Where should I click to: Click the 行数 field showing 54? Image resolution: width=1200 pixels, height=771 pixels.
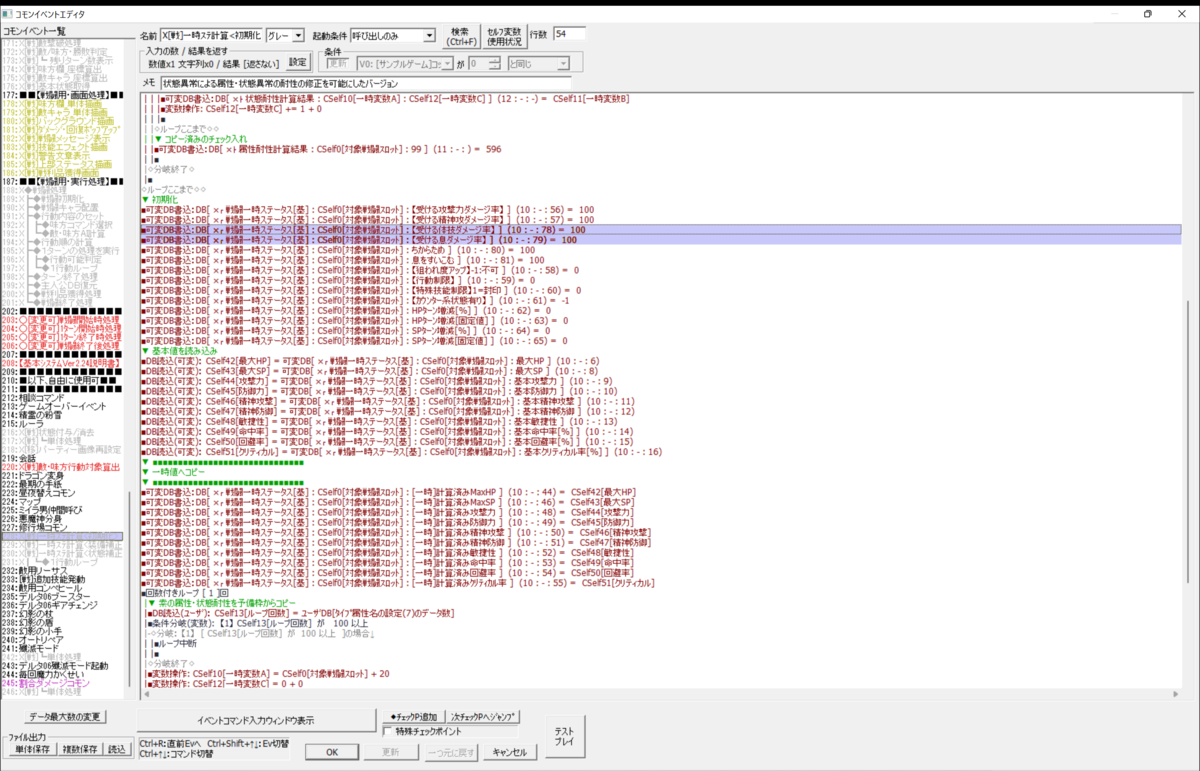(569, 35)
